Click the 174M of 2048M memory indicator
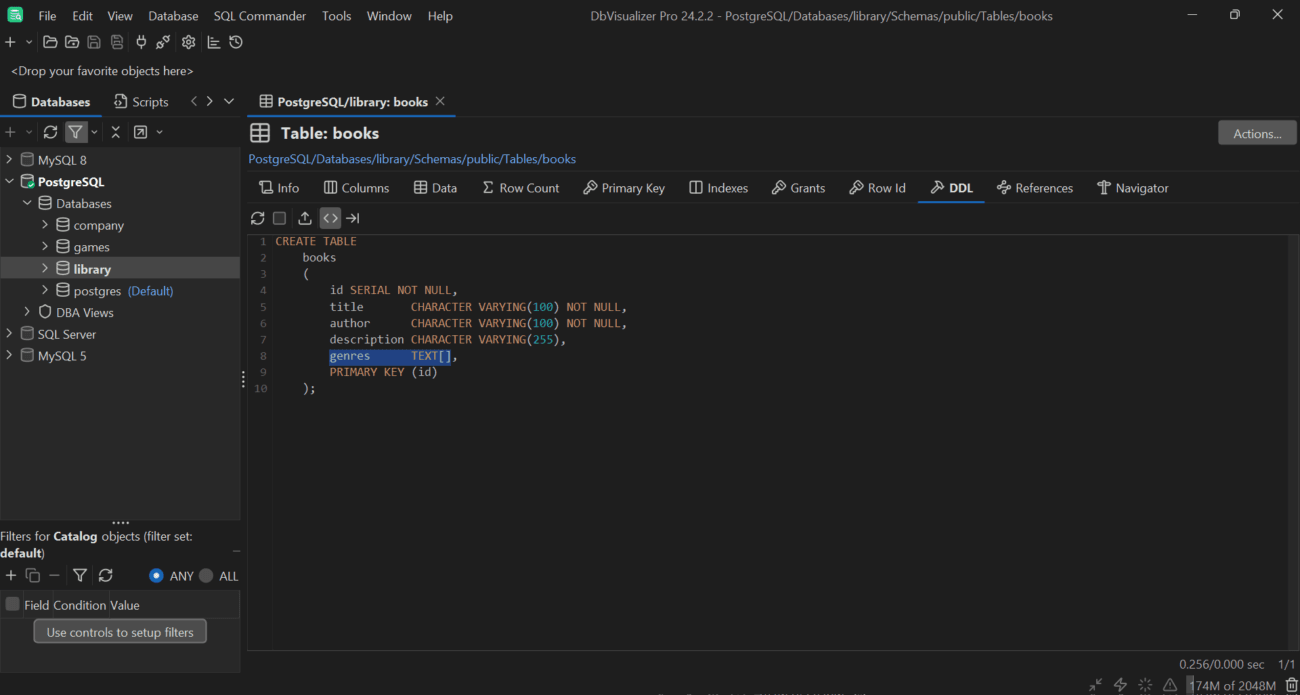 pyautogui.click(x=1232, y=685)
